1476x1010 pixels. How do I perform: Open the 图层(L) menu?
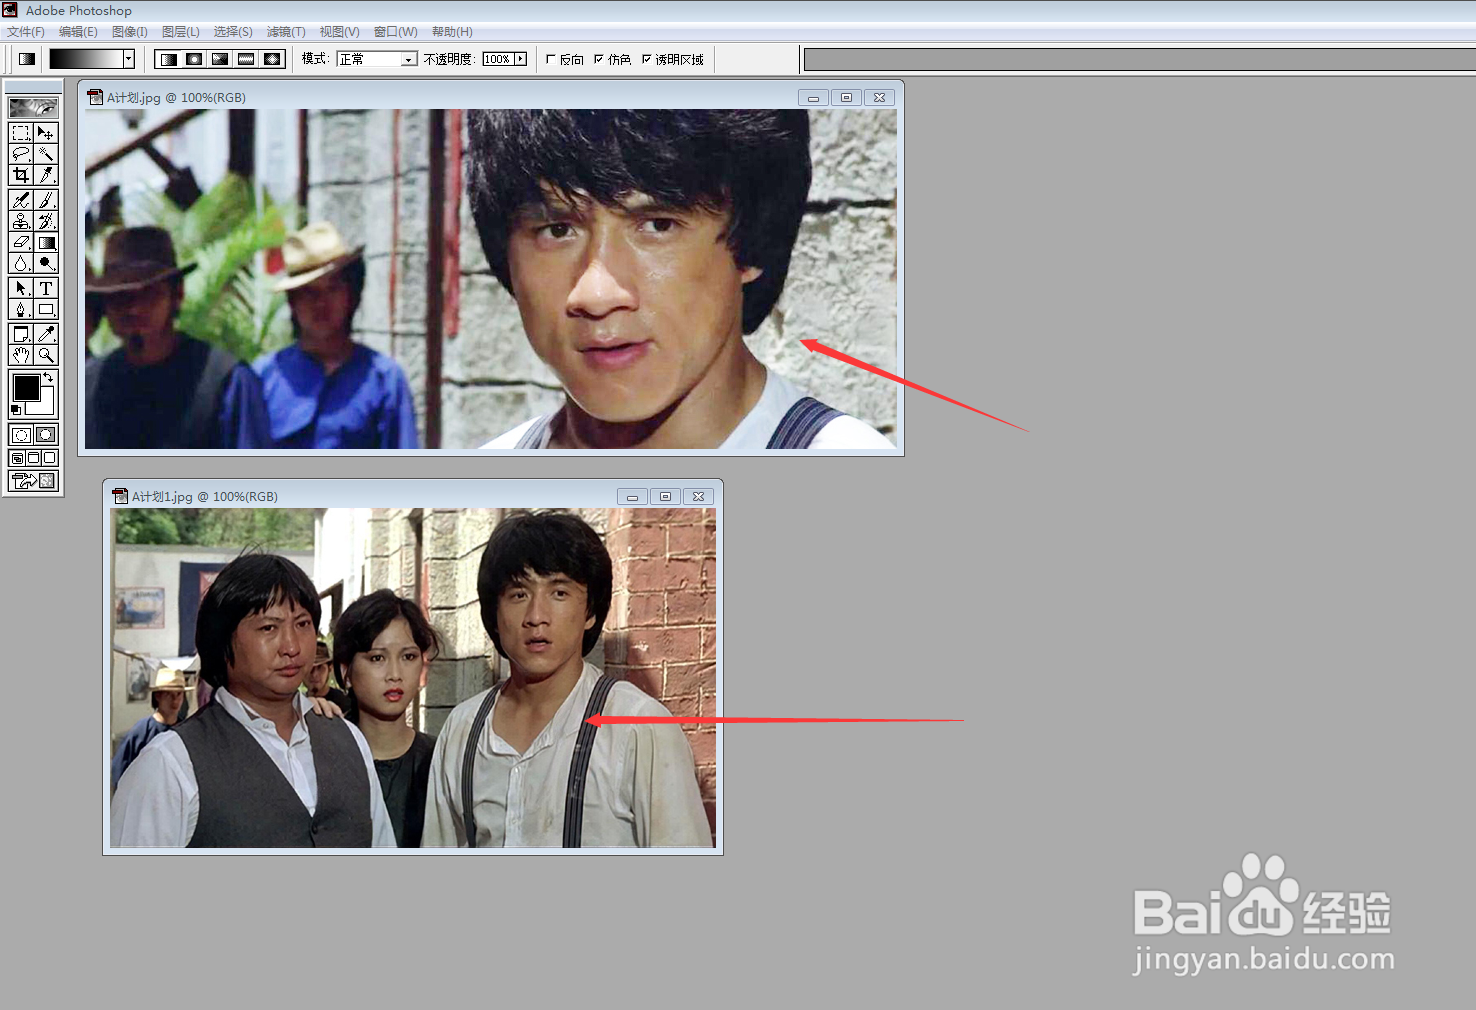click(x=181, y=32)
